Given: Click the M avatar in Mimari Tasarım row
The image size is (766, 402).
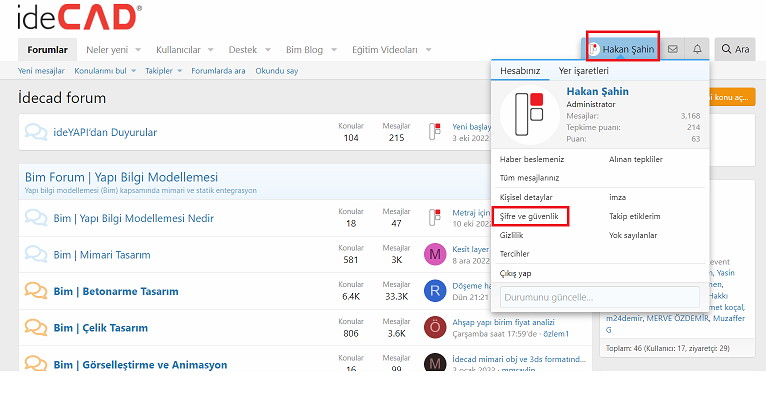Looking at the screenshot, I should pyautogui.click(x=435, y=254).
